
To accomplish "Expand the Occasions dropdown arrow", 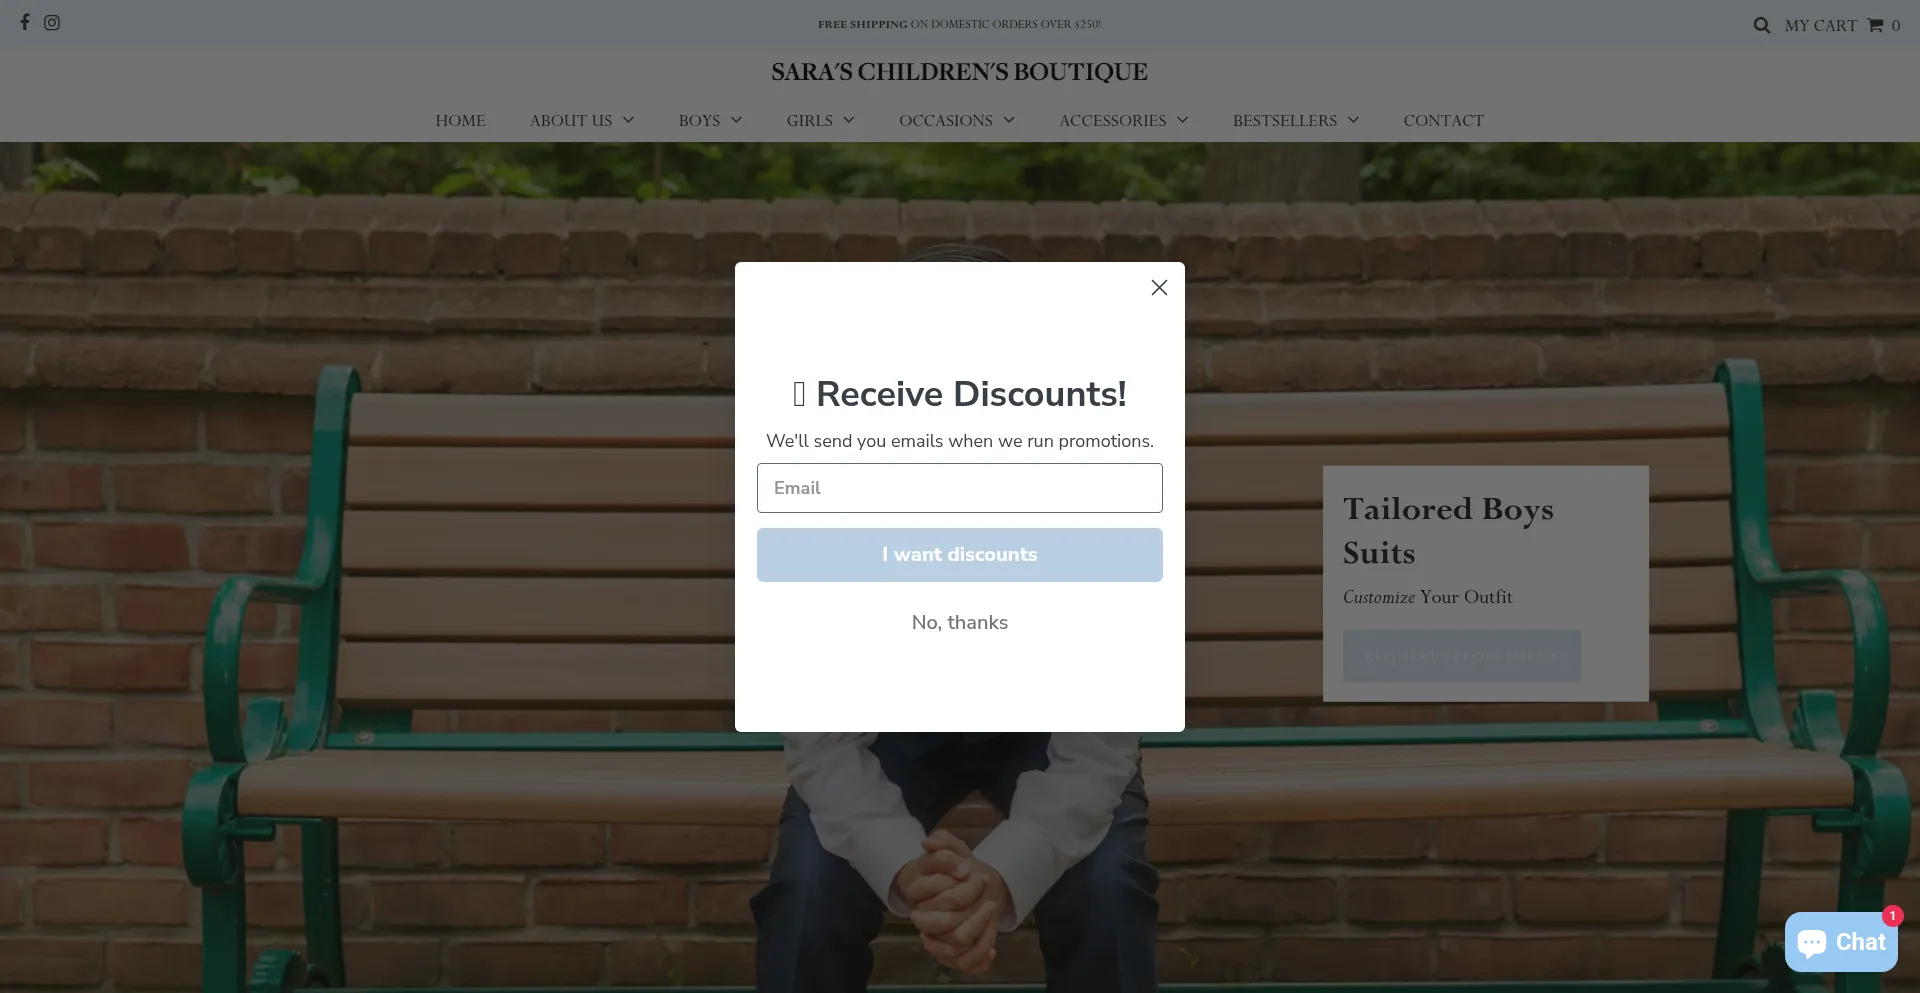I will pyautogui.click(x=1009, y=120).
